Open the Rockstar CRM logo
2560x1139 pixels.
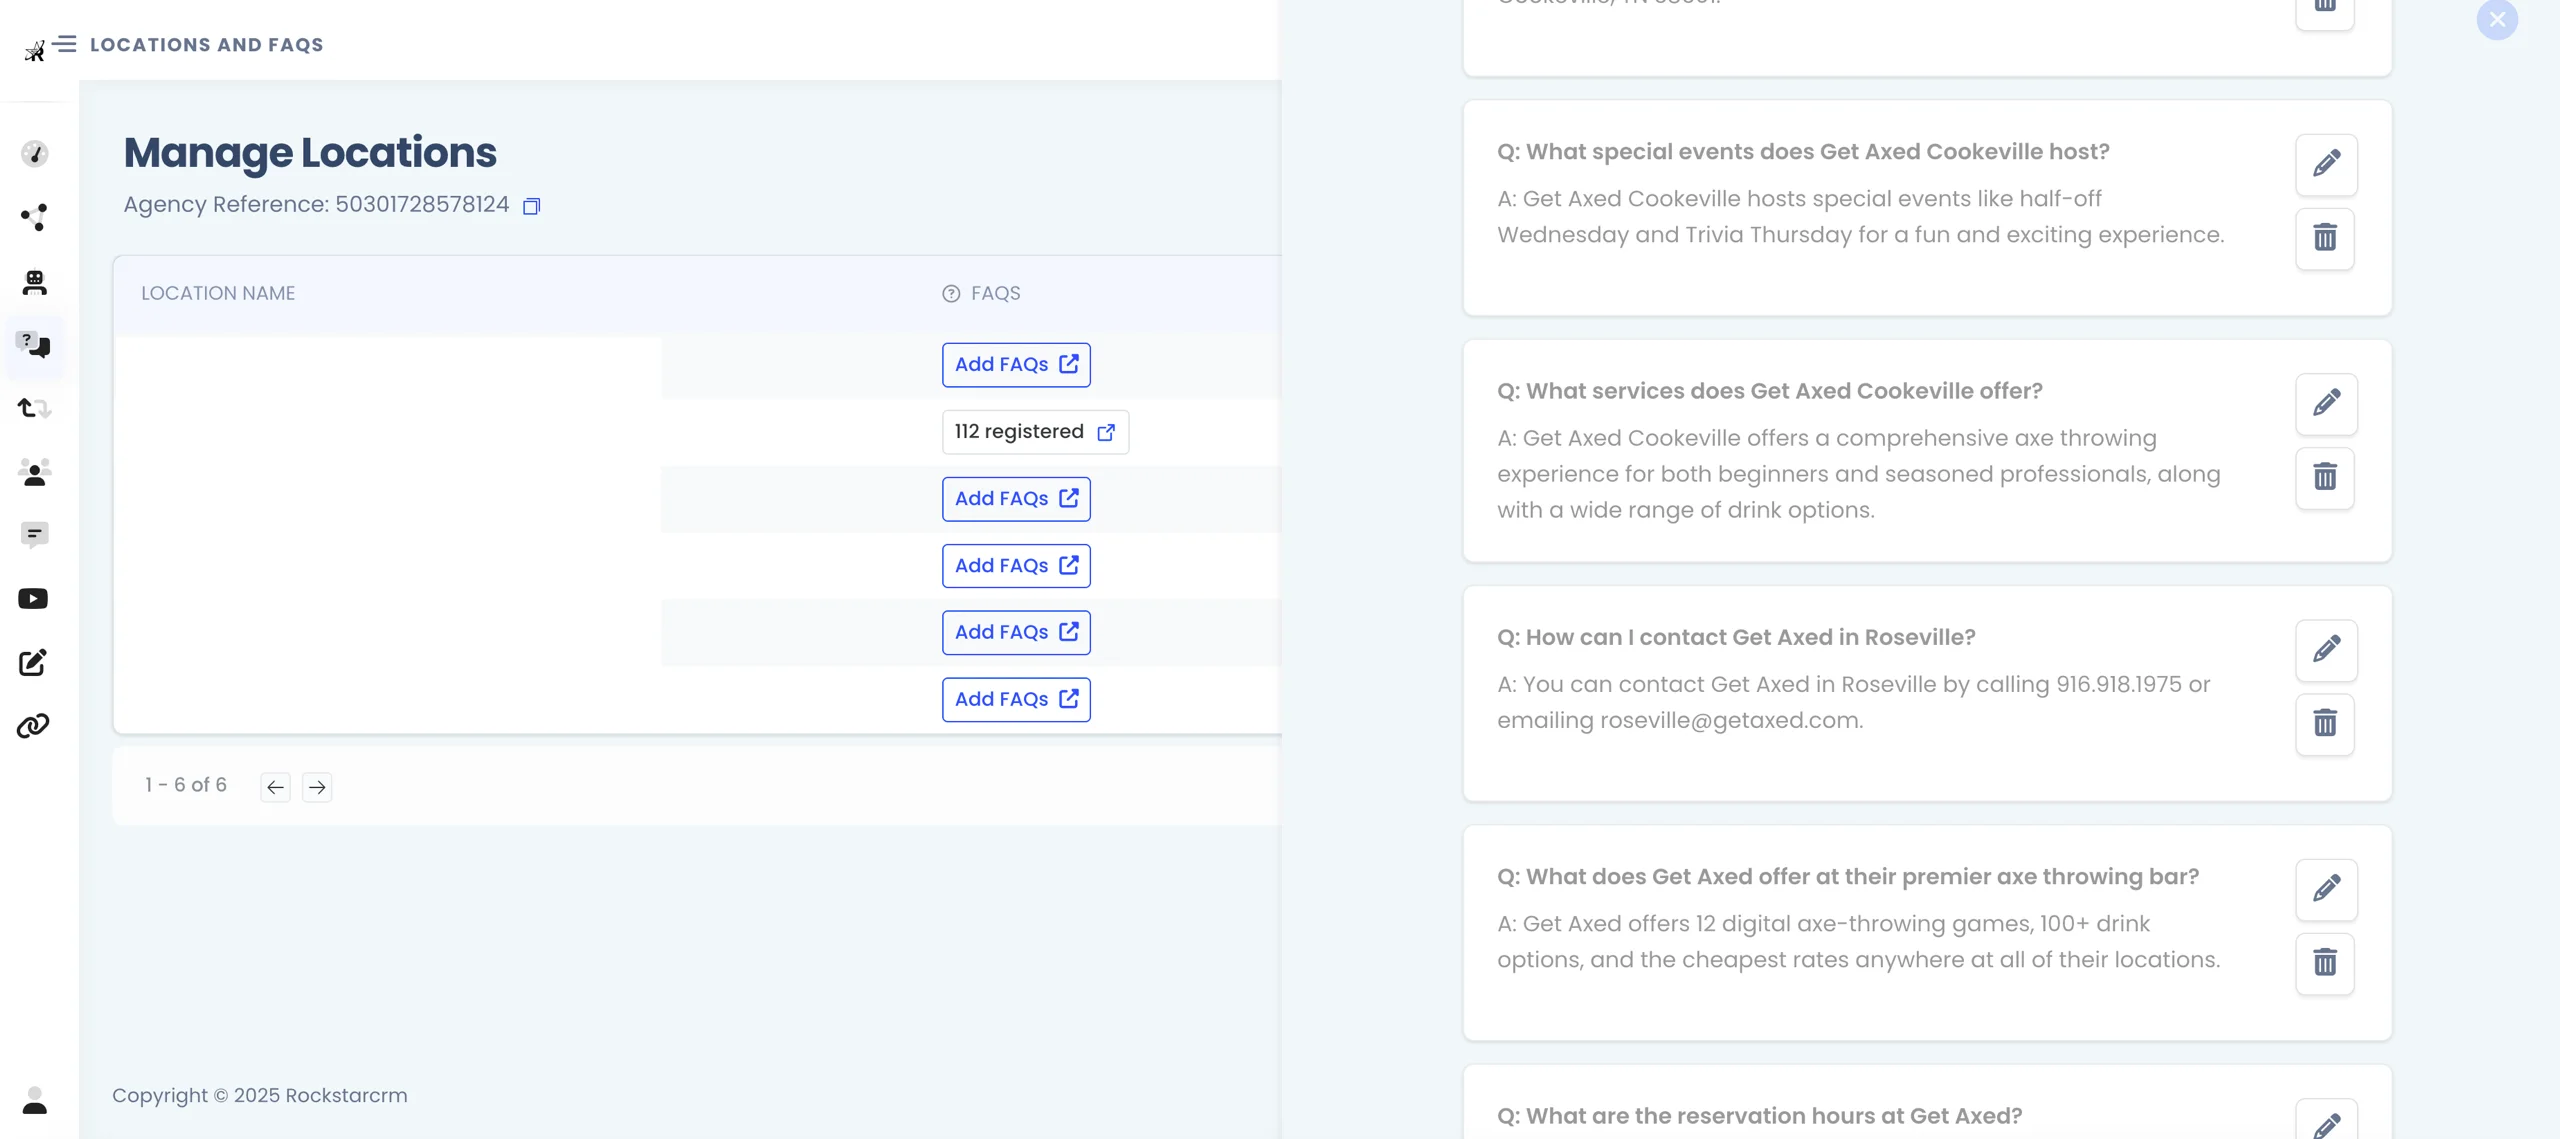pyautogui.click(x=34, y=50)
